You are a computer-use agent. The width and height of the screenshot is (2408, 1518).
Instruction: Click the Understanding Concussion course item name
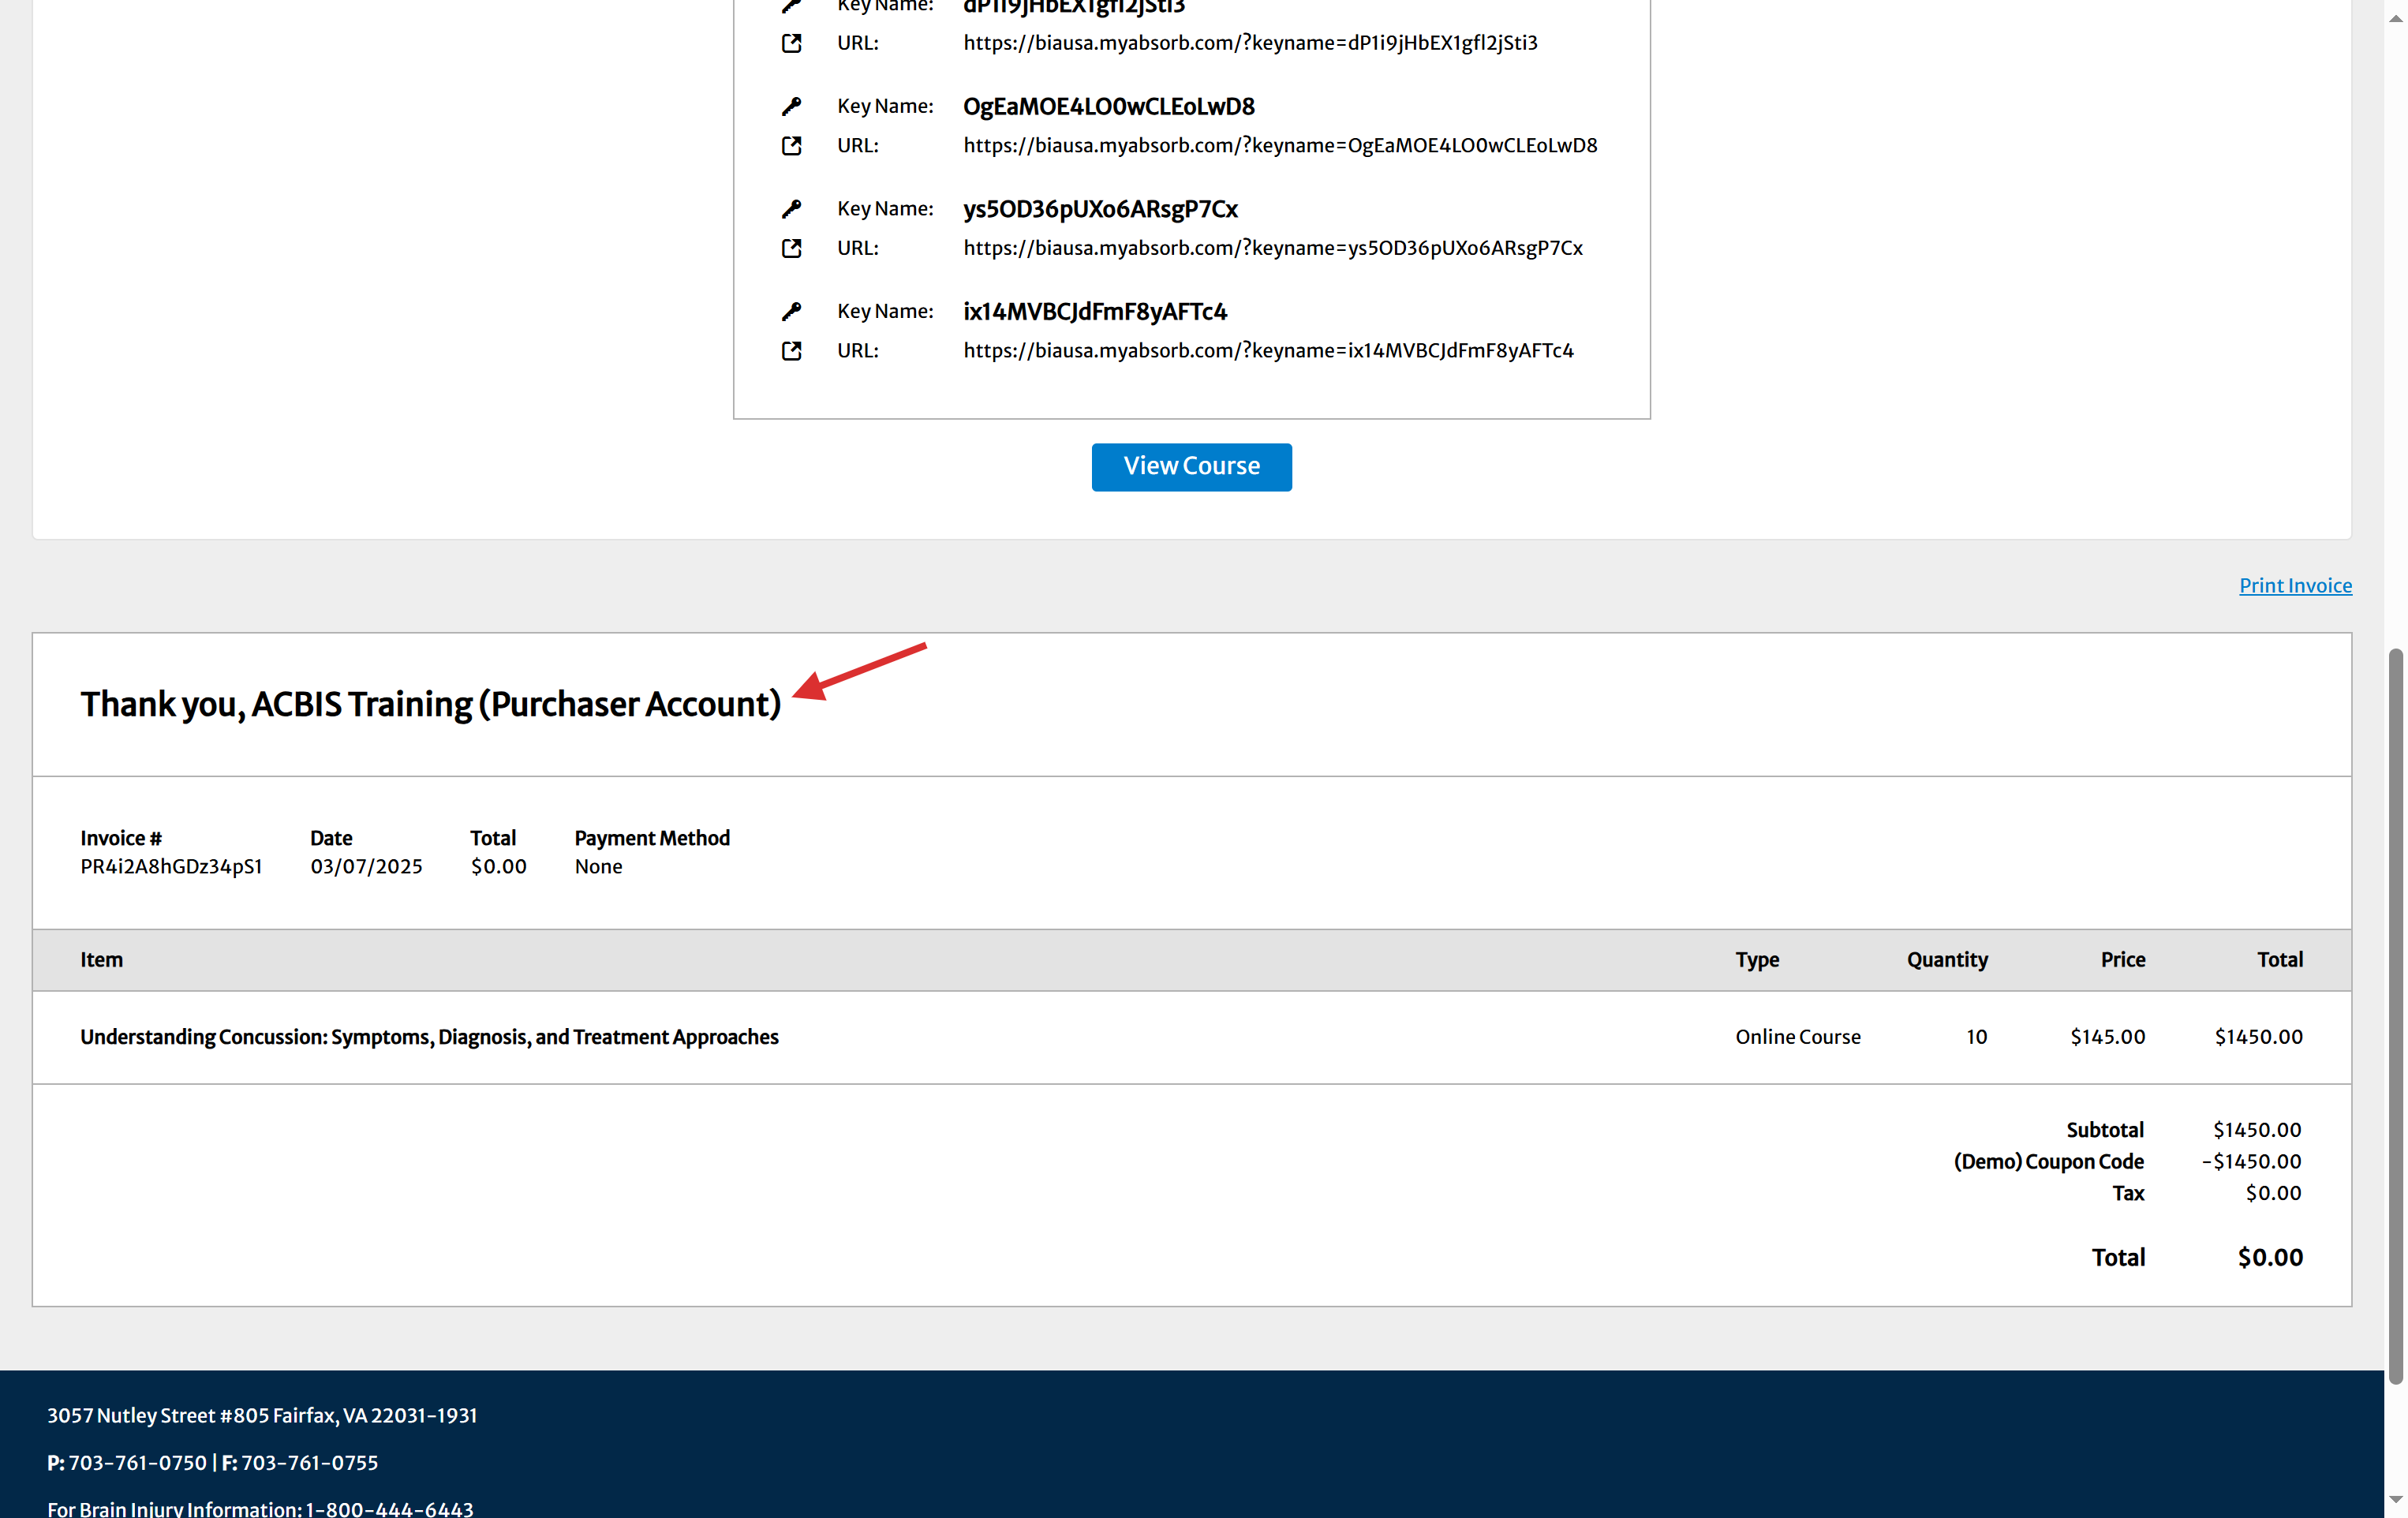coord(429,1037)
